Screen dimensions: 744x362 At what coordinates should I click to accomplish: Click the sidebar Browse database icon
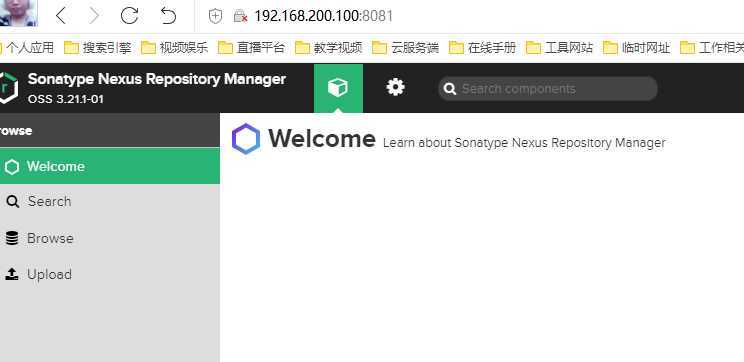click(12, 238)
